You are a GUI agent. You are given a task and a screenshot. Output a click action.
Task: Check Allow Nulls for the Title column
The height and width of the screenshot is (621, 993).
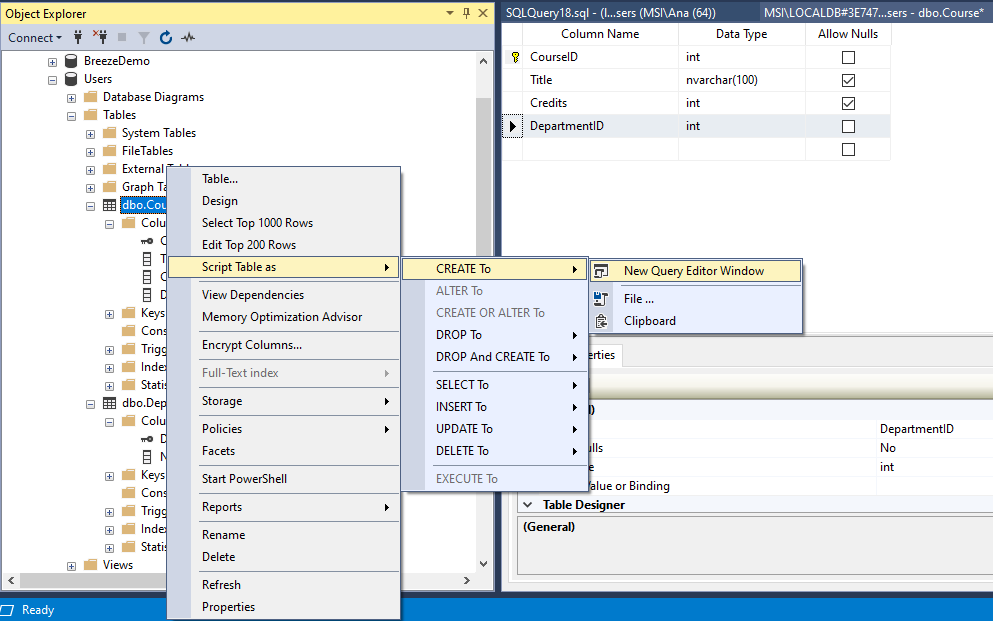click(848, 80)
